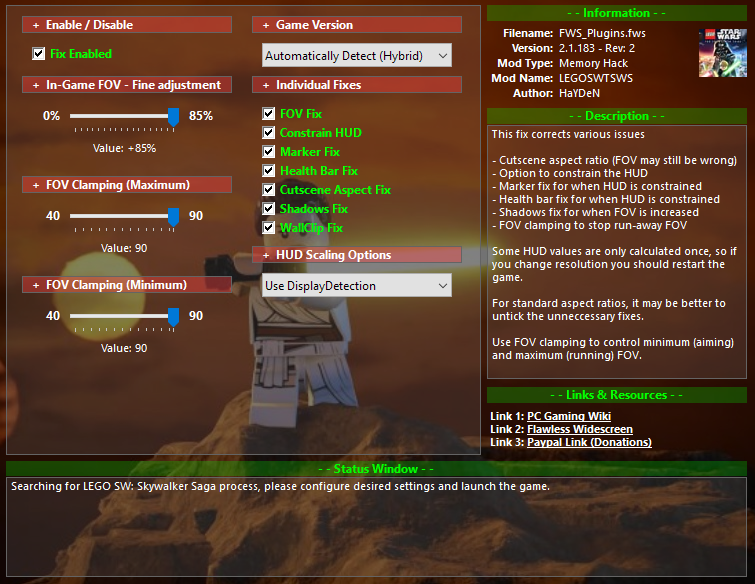
Task: Click the Status Window header bar
Action: [x=376, y=468]
